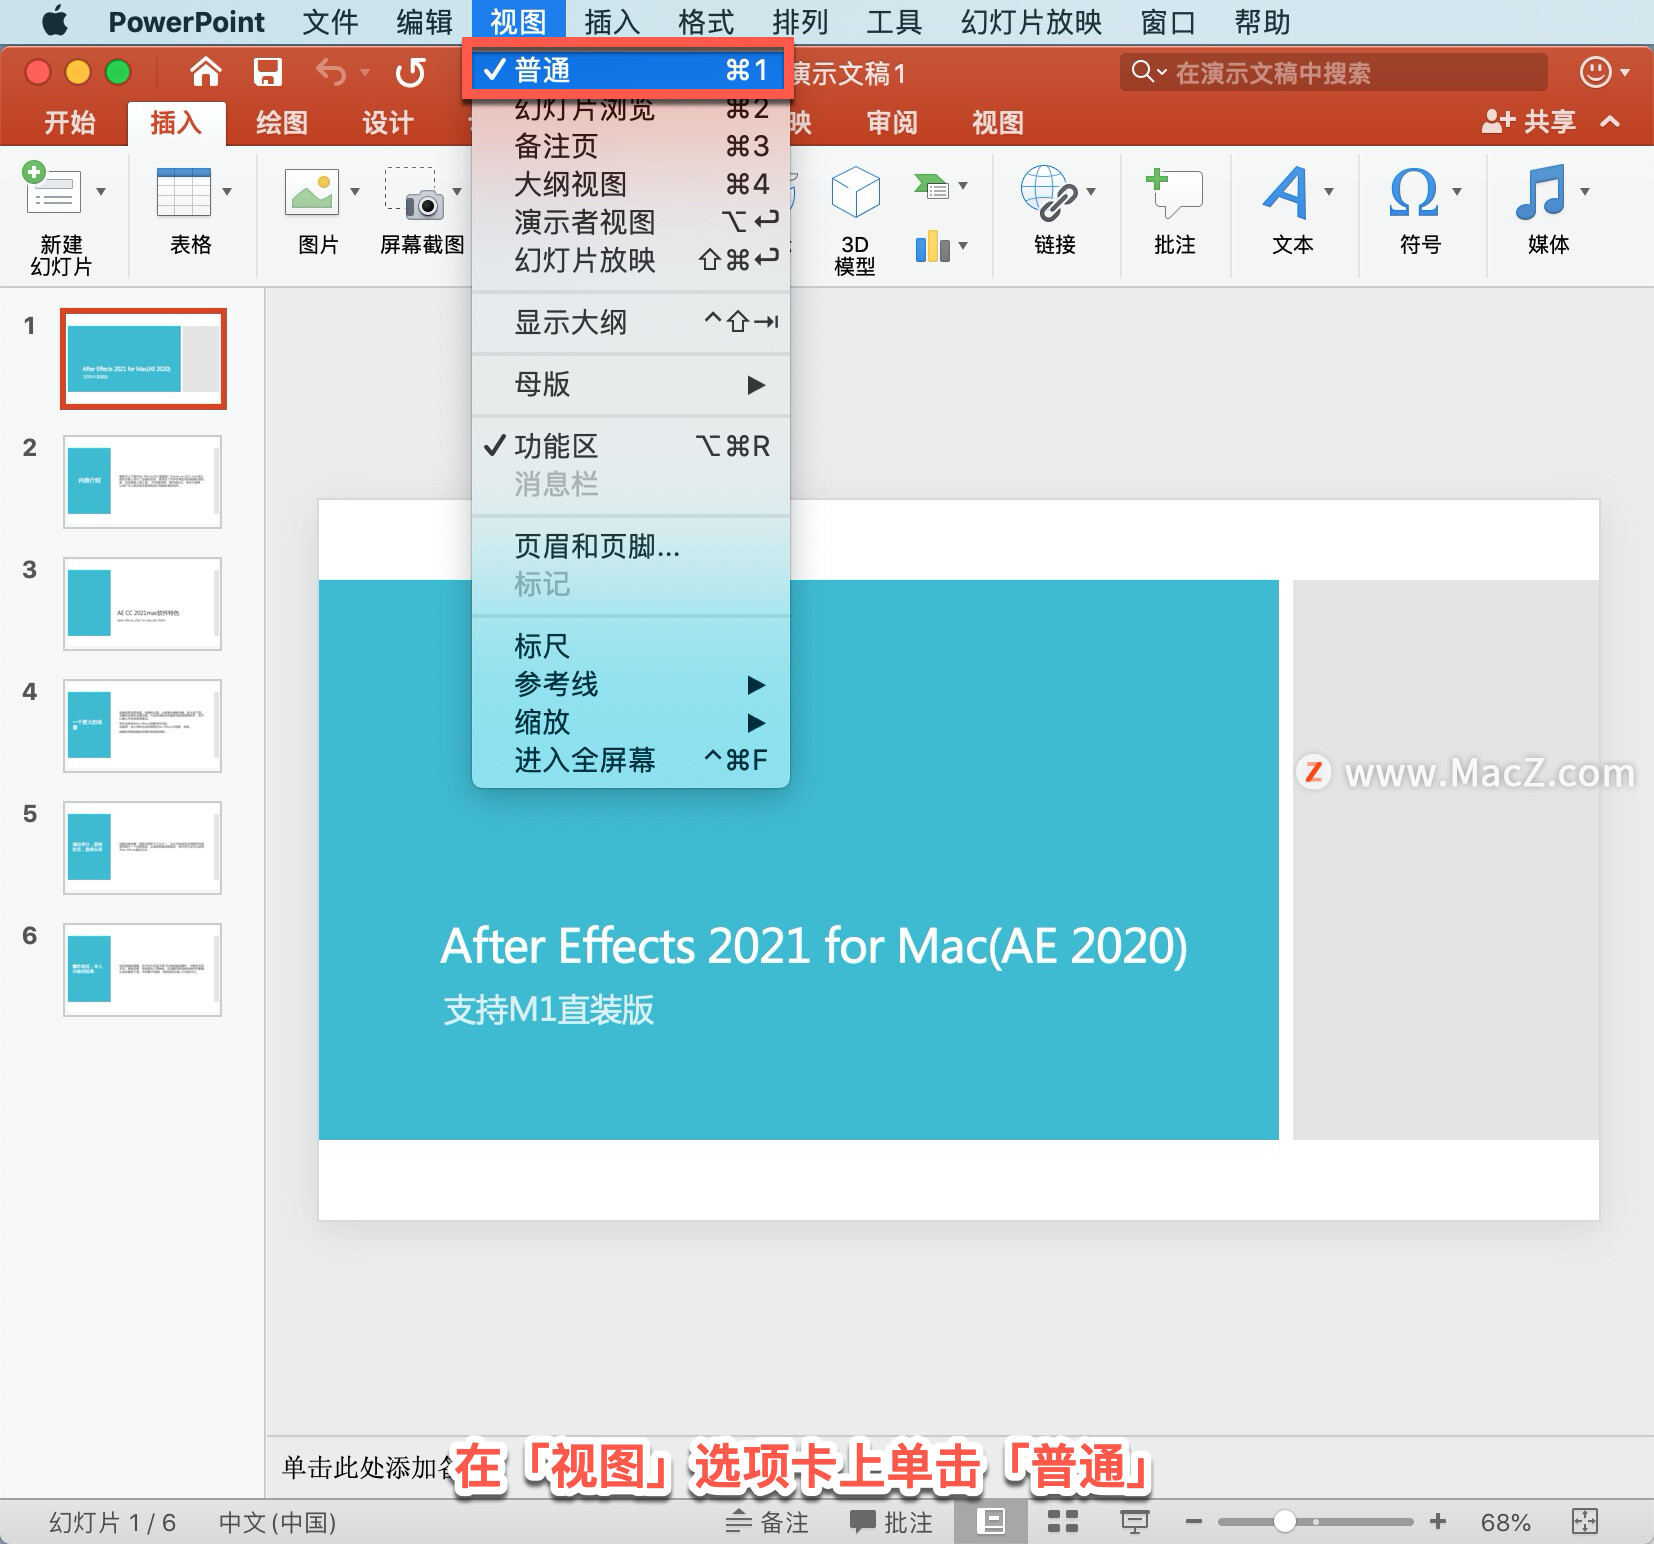This screenshot has height=1544, width=1654.
Task: Collapse the ribbon chevron
Action: 1610,122
